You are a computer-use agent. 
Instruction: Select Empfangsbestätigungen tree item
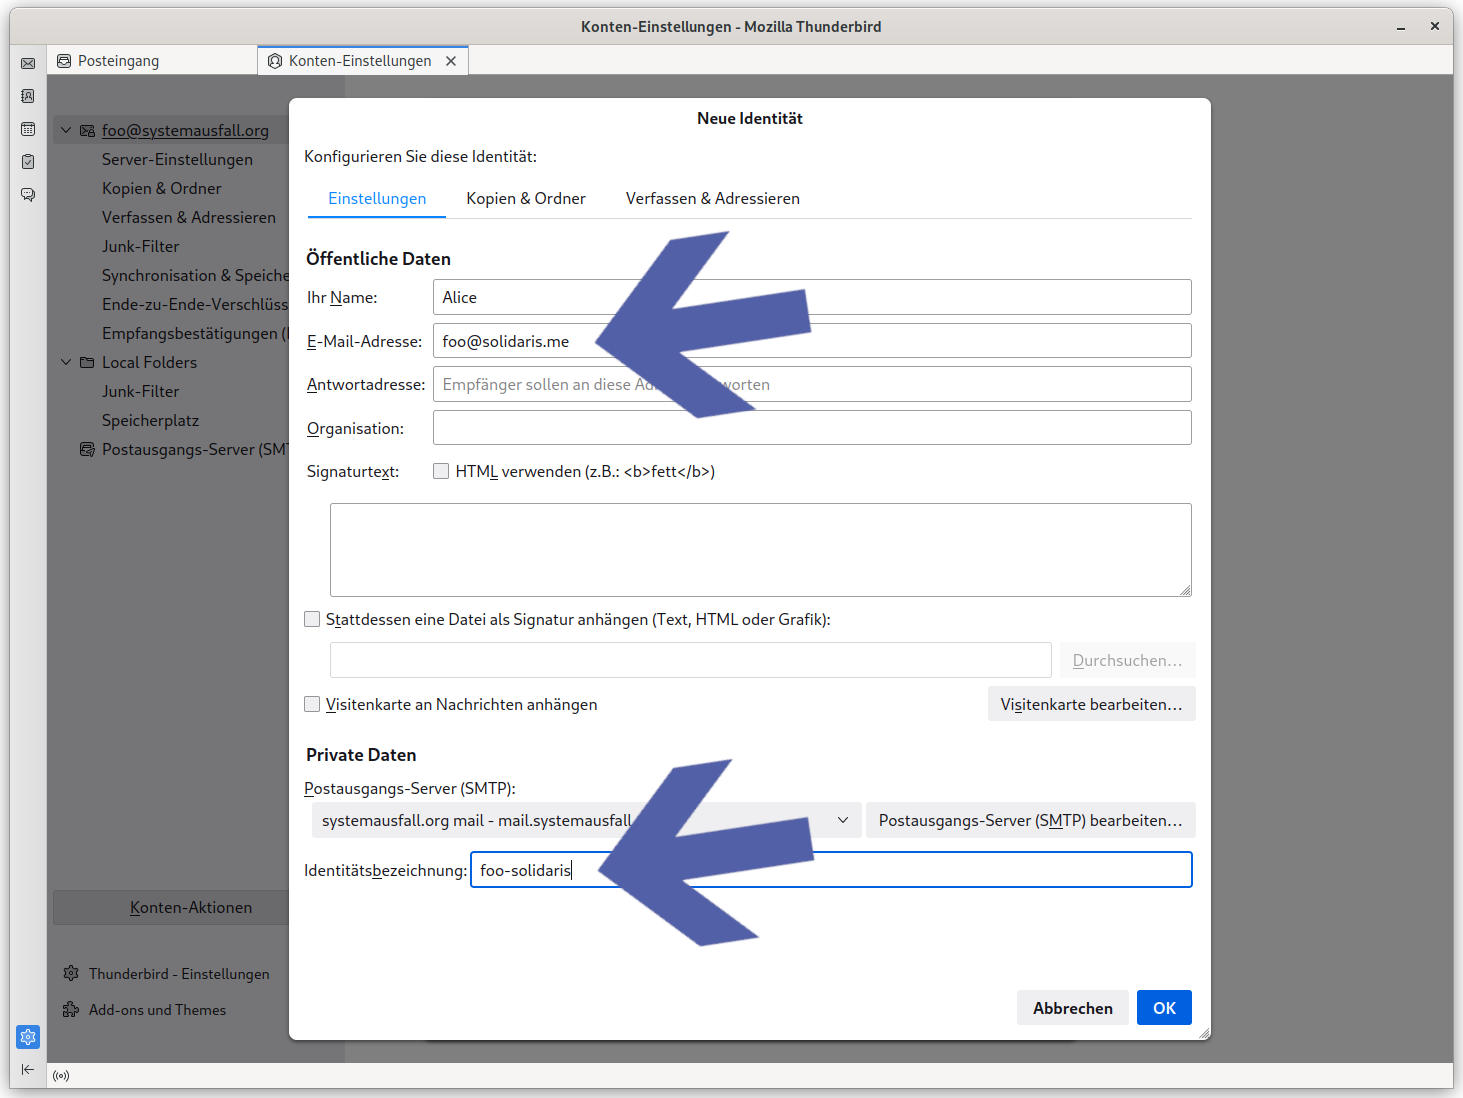(x=195, y=333)
